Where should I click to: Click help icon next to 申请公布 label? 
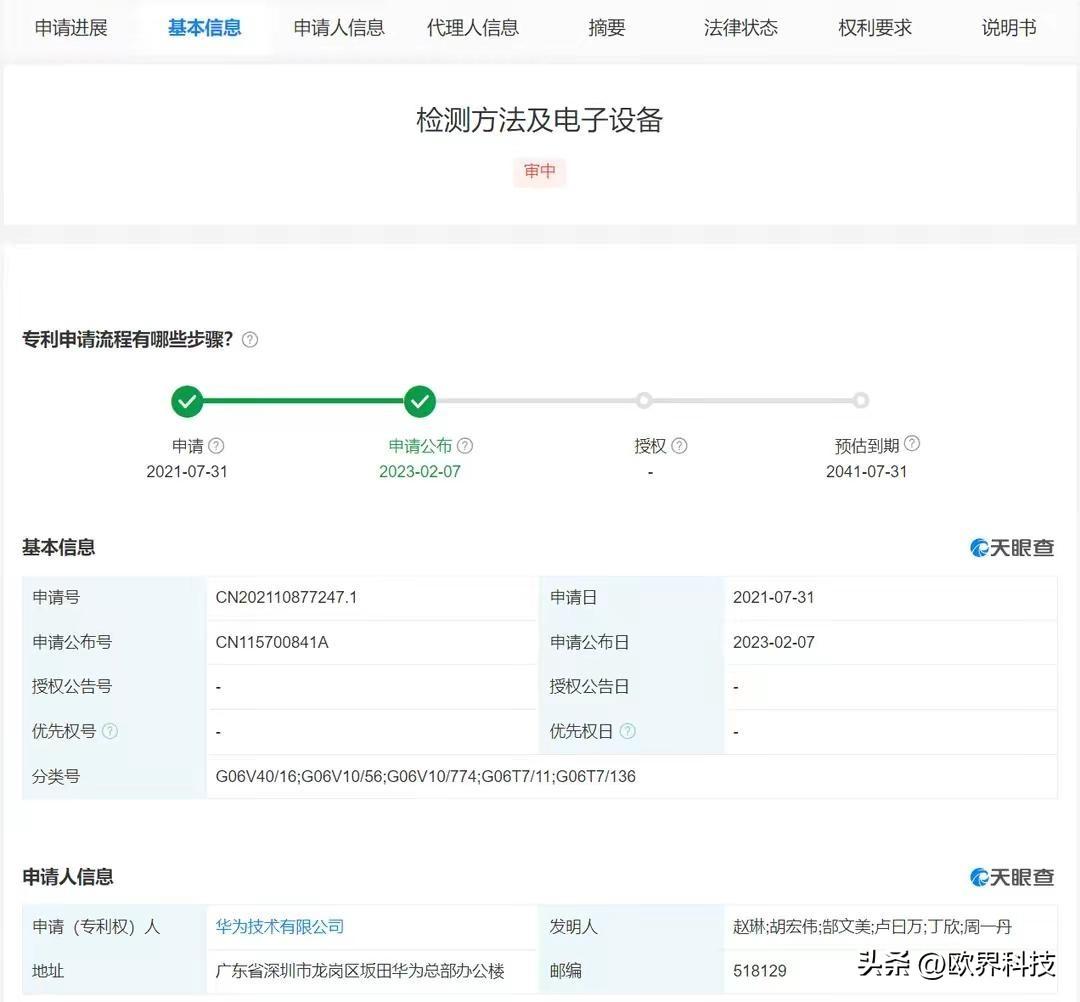coord(465,446)
